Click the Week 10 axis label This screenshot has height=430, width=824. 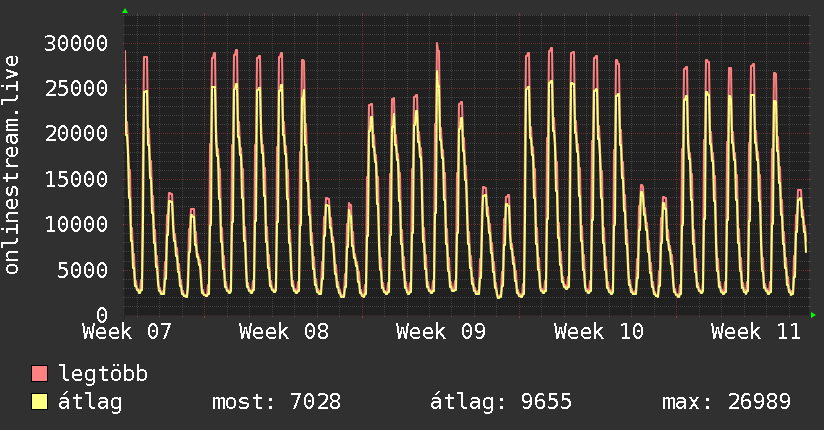click(x=599, y=332)
